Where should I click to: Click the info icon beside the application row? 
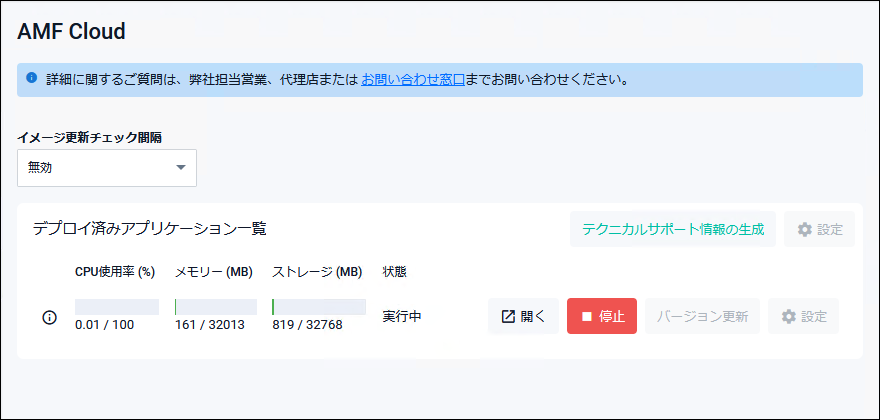pos(49,317)
